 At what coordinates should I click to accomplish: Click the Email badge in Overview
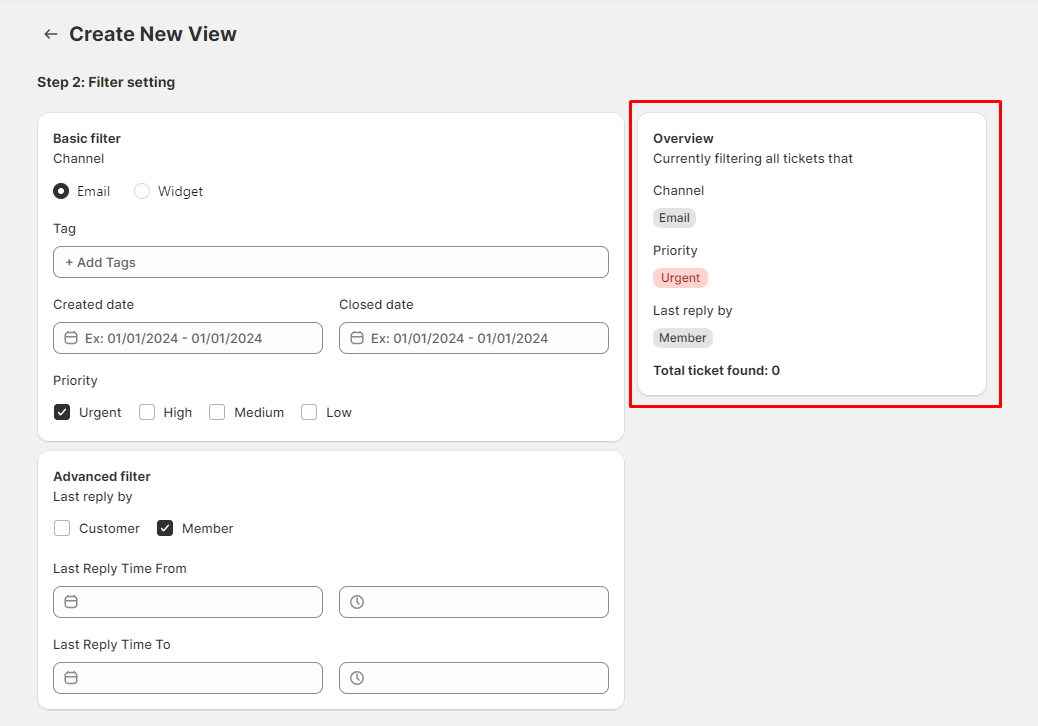click(674, 218)
